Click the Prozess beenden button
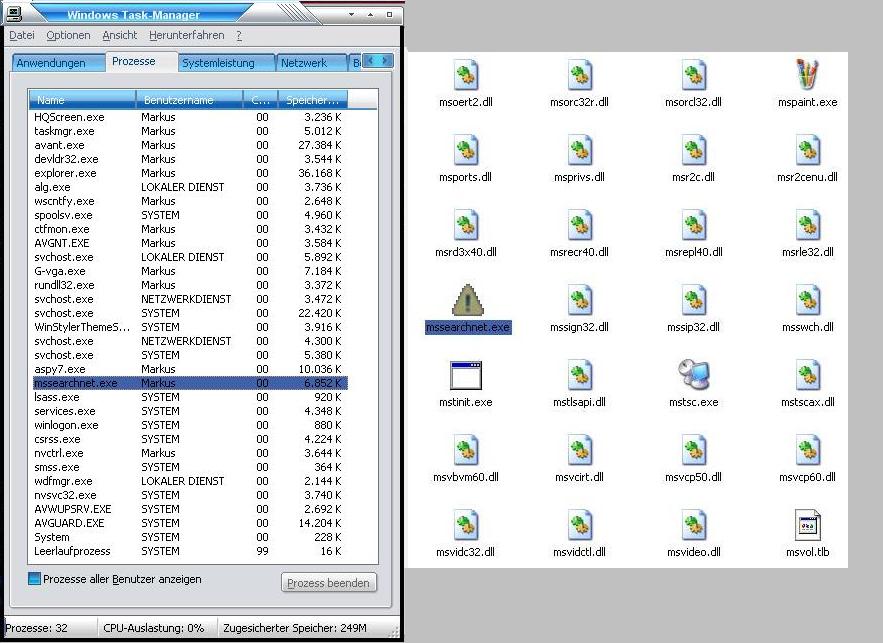 [328, 583]
